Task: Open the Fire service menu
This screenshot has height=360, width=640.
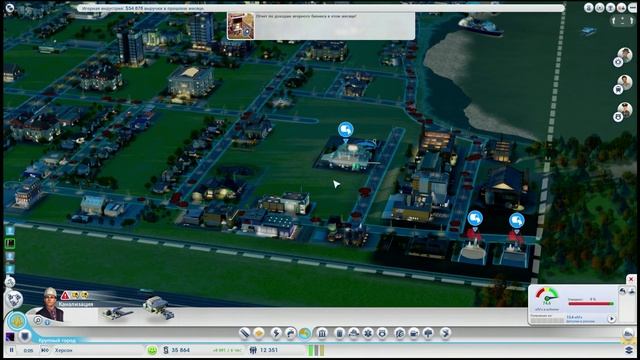Action: tap(353, 333)
